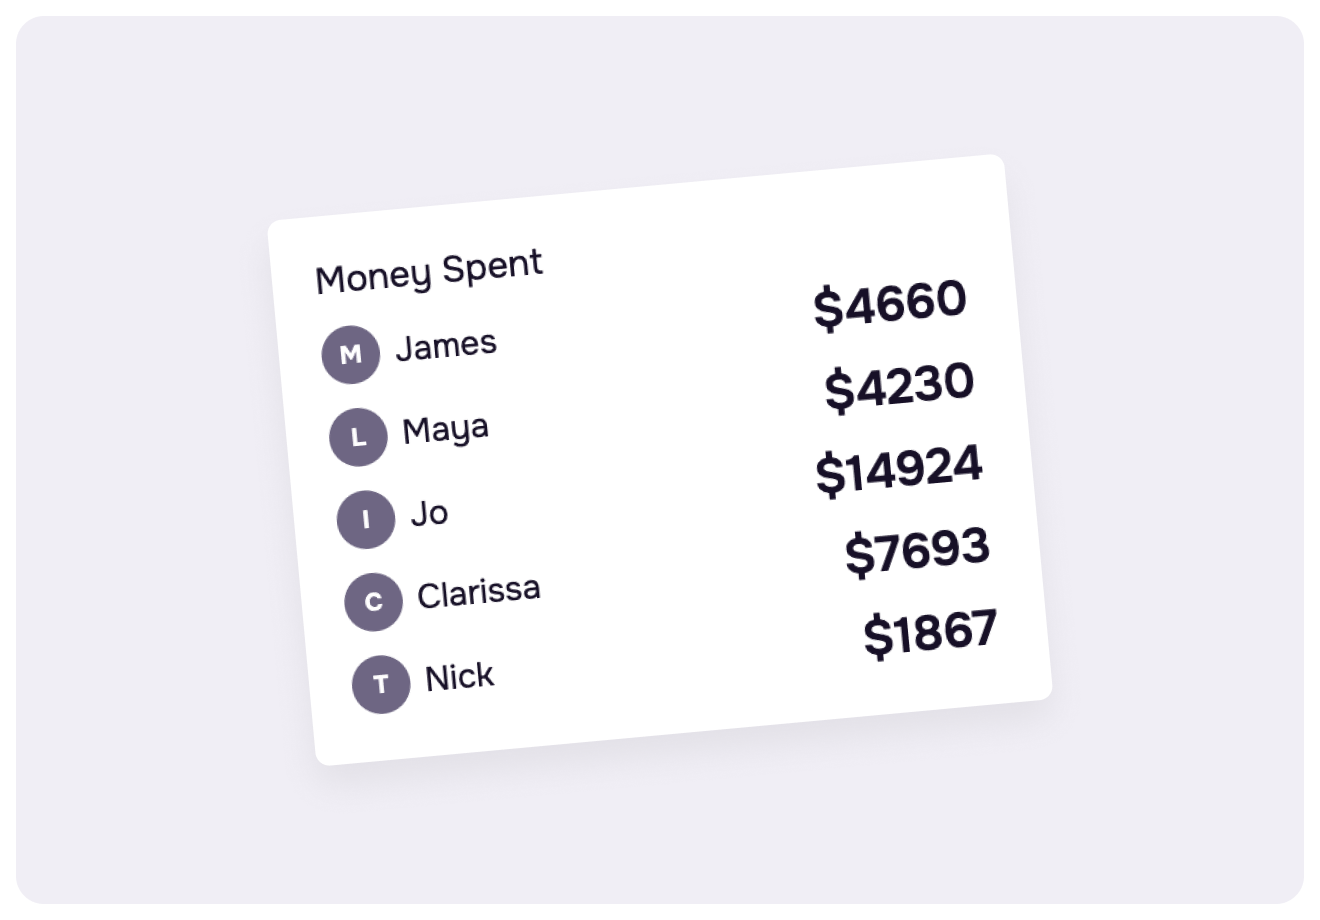Click the $4660 amount
1320x920 pixels.
[890, 303]
